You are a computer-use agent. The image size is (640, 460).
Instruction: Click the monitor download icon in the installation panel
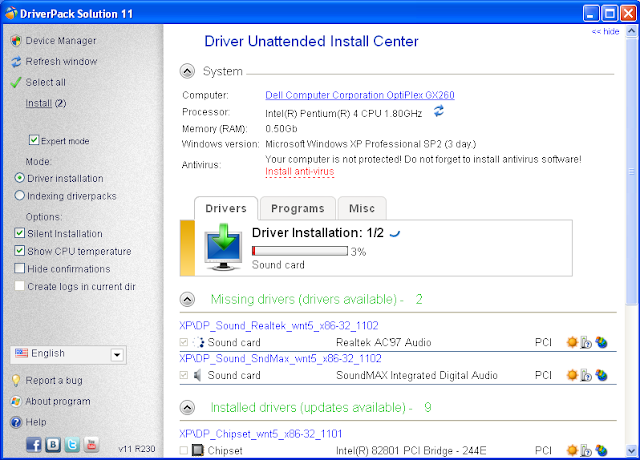pos(223,247)
